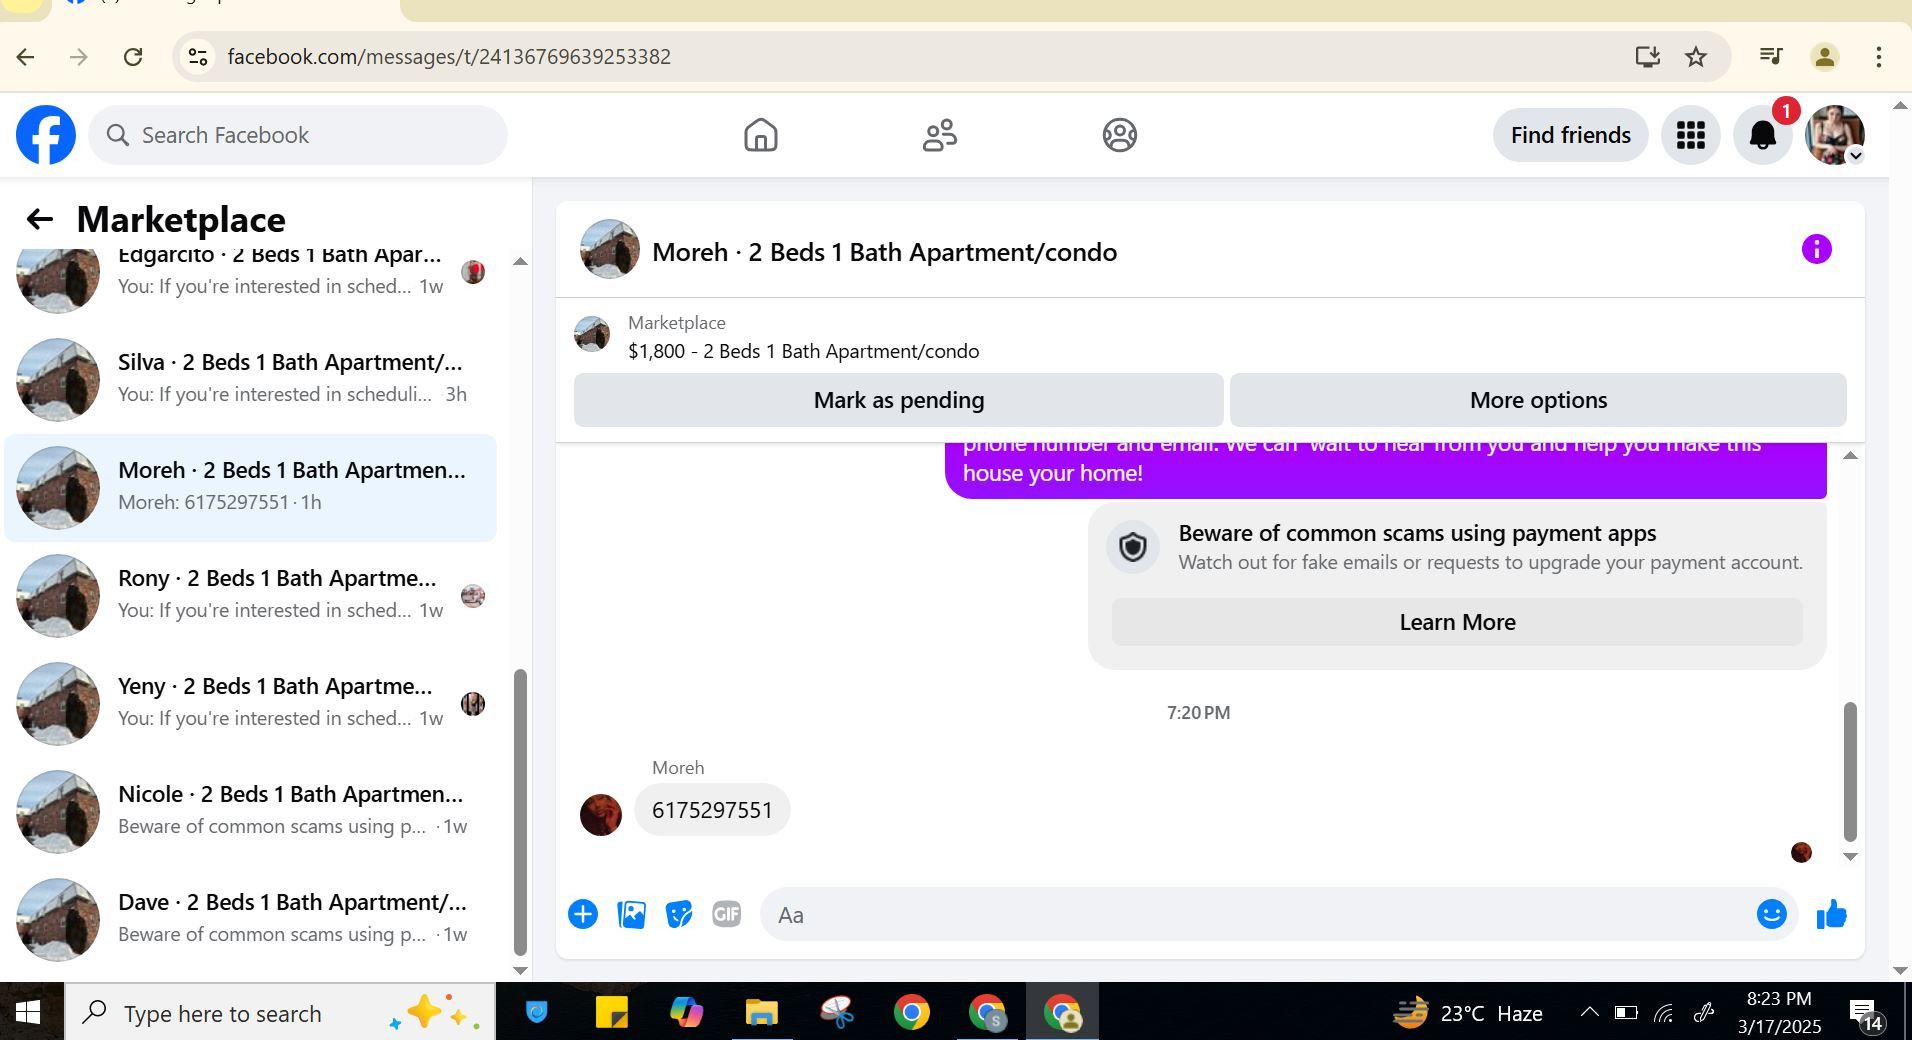1912x1040 pixels.
Task: Click the Find friends button
Action: pos(1571,135)
